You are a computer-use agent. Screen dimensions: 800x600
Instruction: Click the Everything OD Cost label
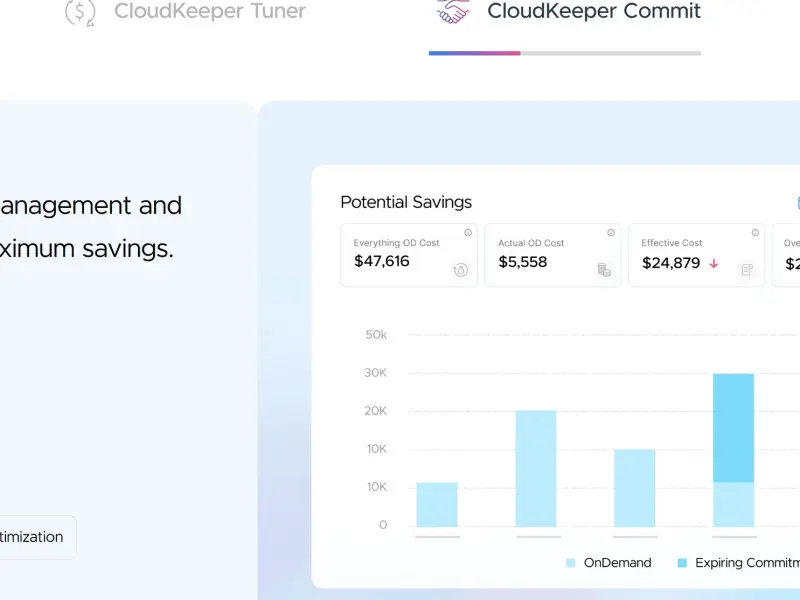click(x=396, y=243)
